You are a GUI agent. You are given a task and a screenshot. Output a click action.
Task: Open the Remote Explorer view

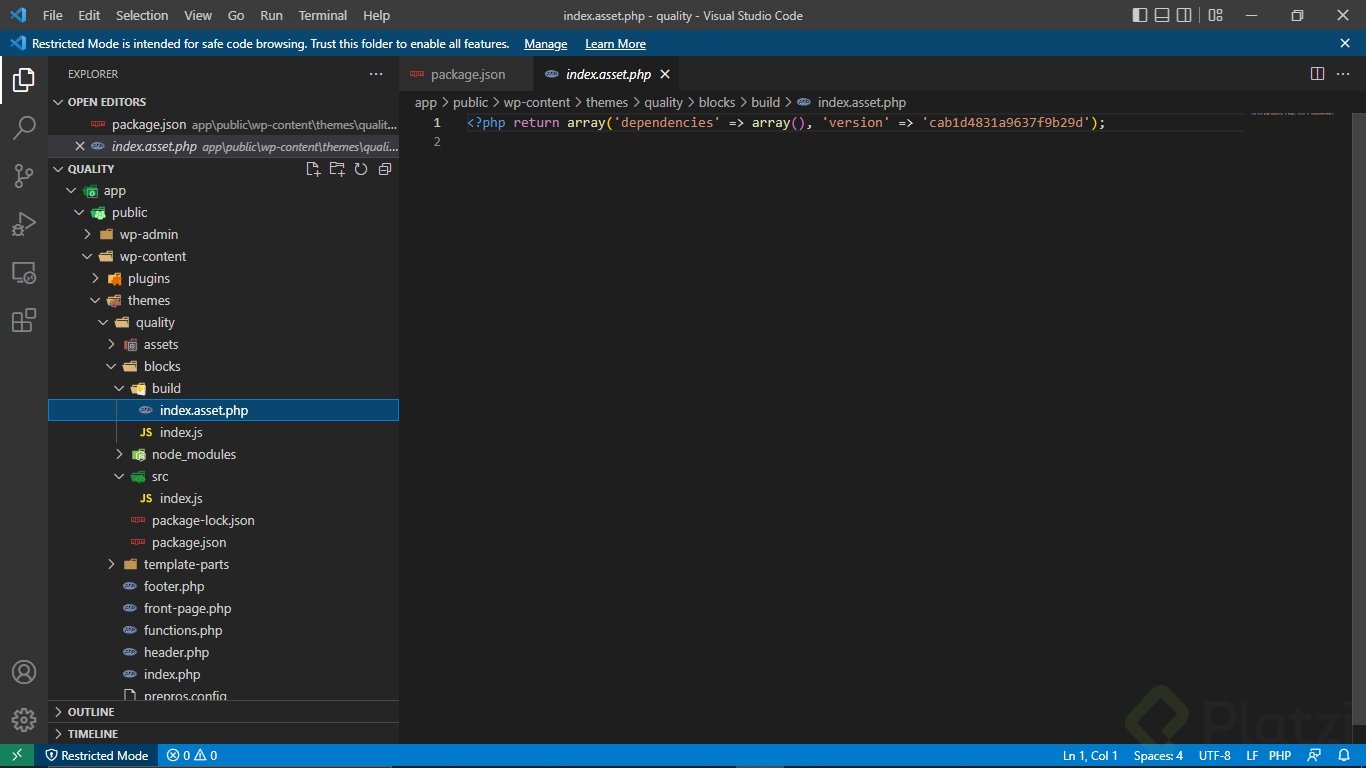pos(24,272)
